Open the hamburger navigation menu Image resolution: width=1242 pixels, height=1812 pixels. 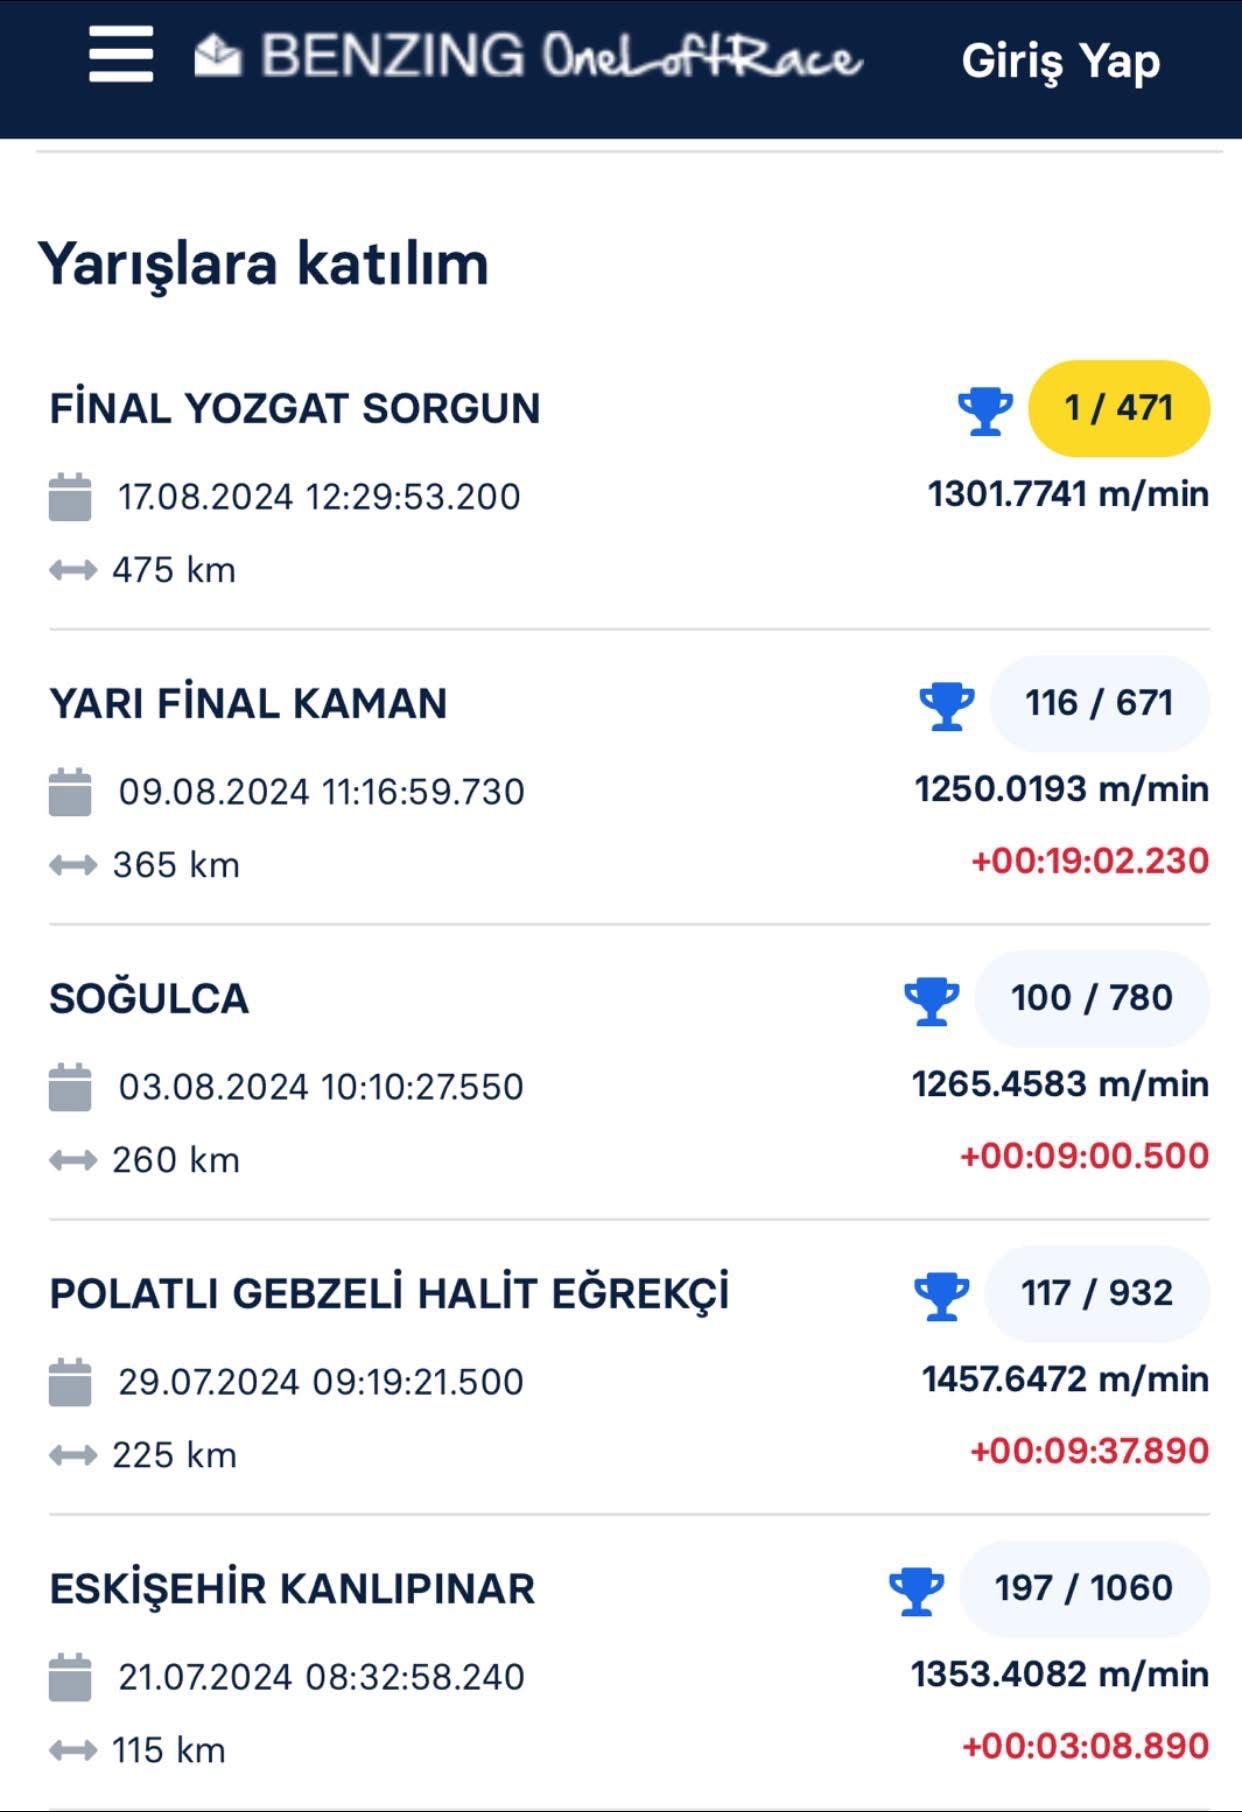[120, 55]
